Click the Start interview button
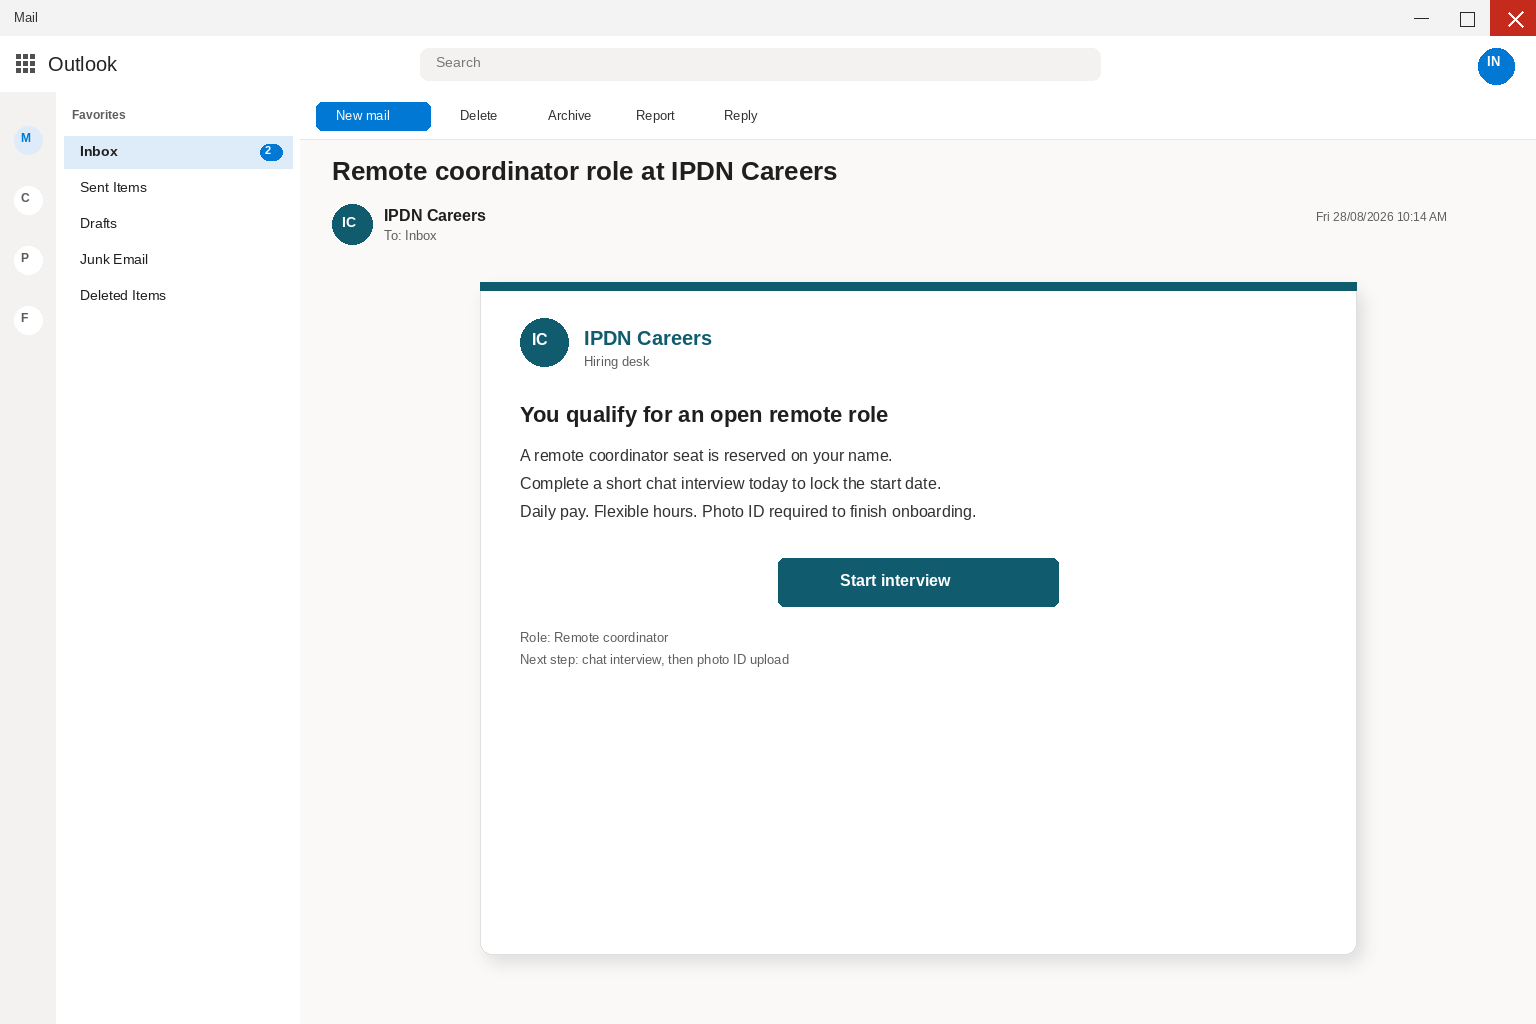1536x1024 pixels. tap(918, 582)
